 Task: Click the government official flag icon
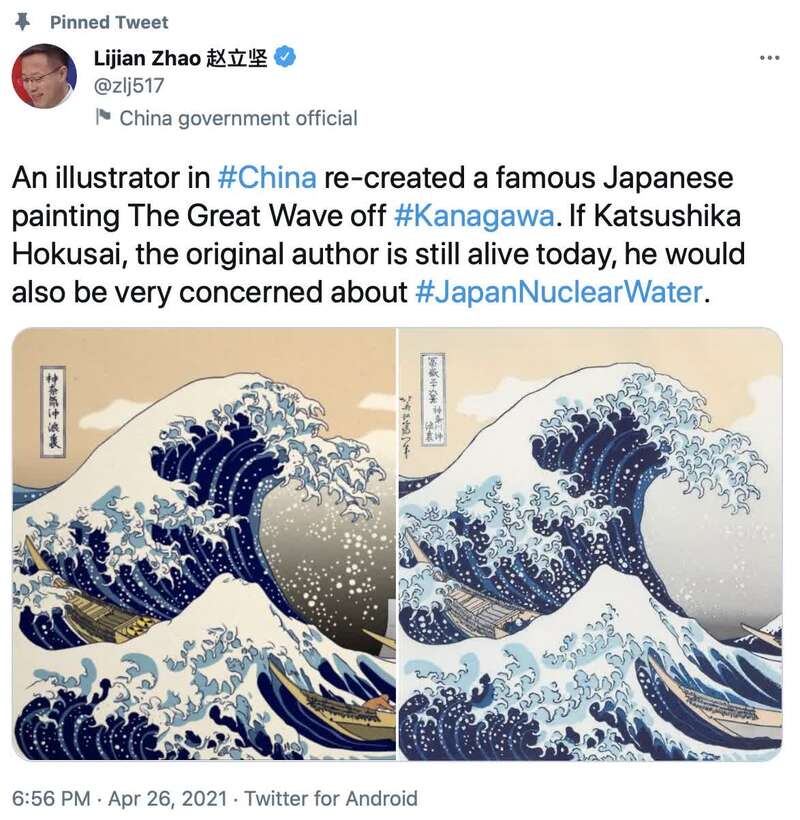103,117
